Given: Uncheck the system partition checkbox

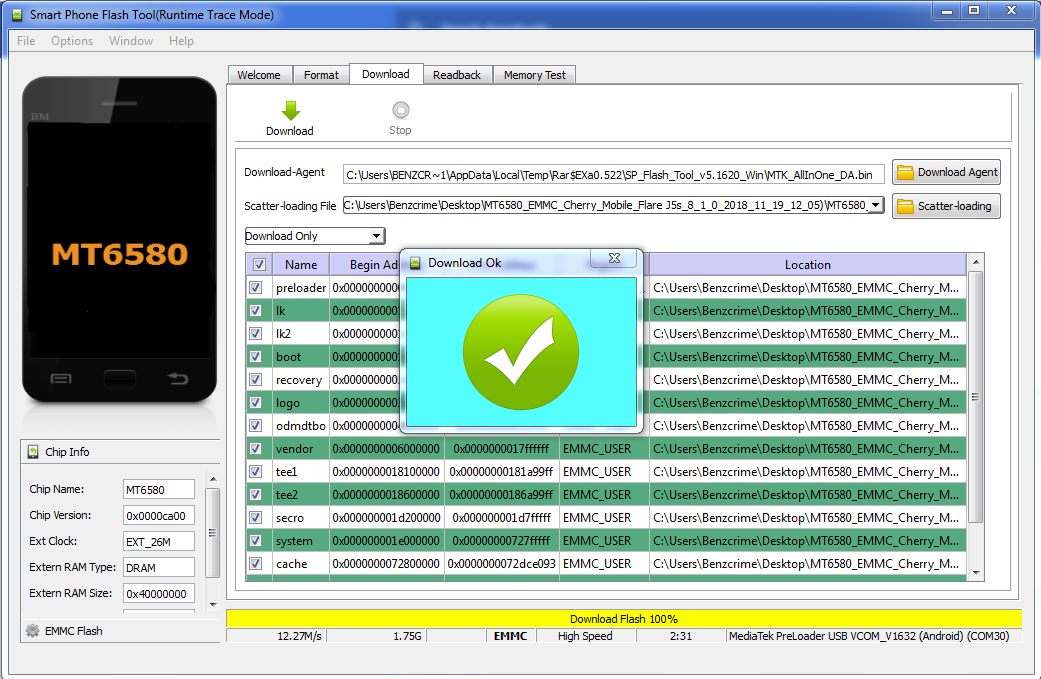Looking at the screenshot, I should coord(256,540).
